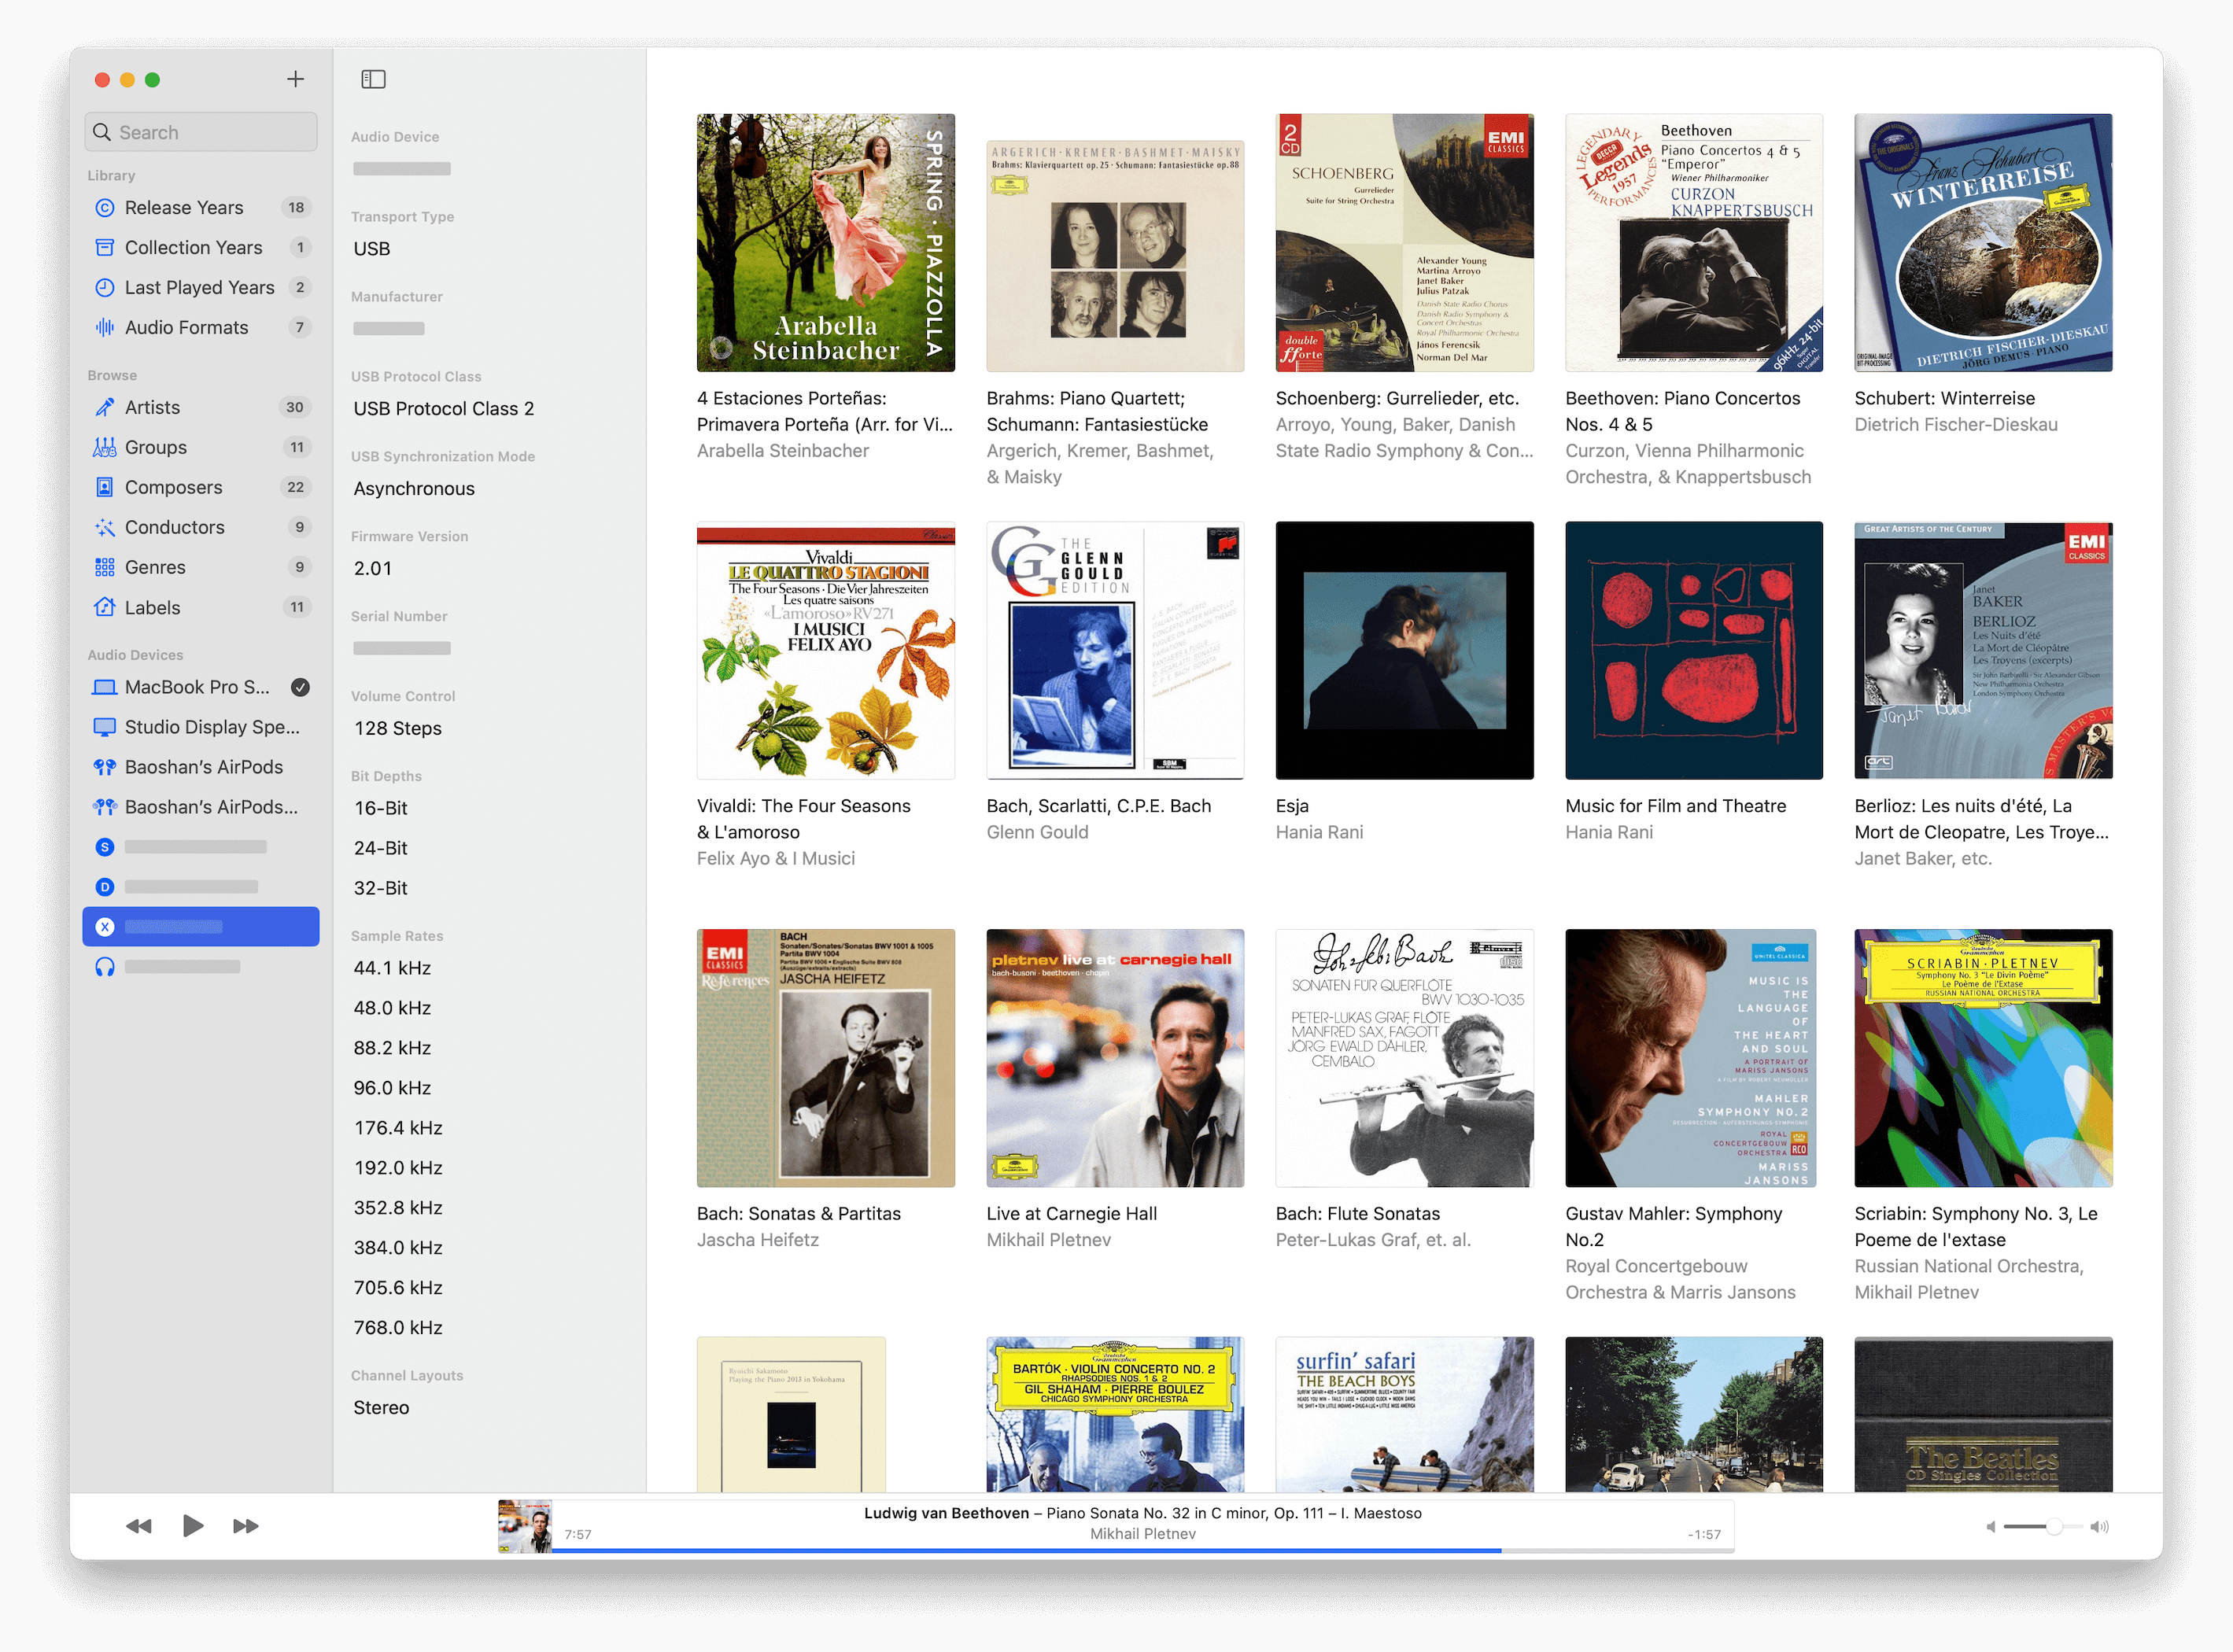Viewport: 2233px width, 1652px height.
Task: Open the Esja album by Hania Rani
Action: (1404, 651)
